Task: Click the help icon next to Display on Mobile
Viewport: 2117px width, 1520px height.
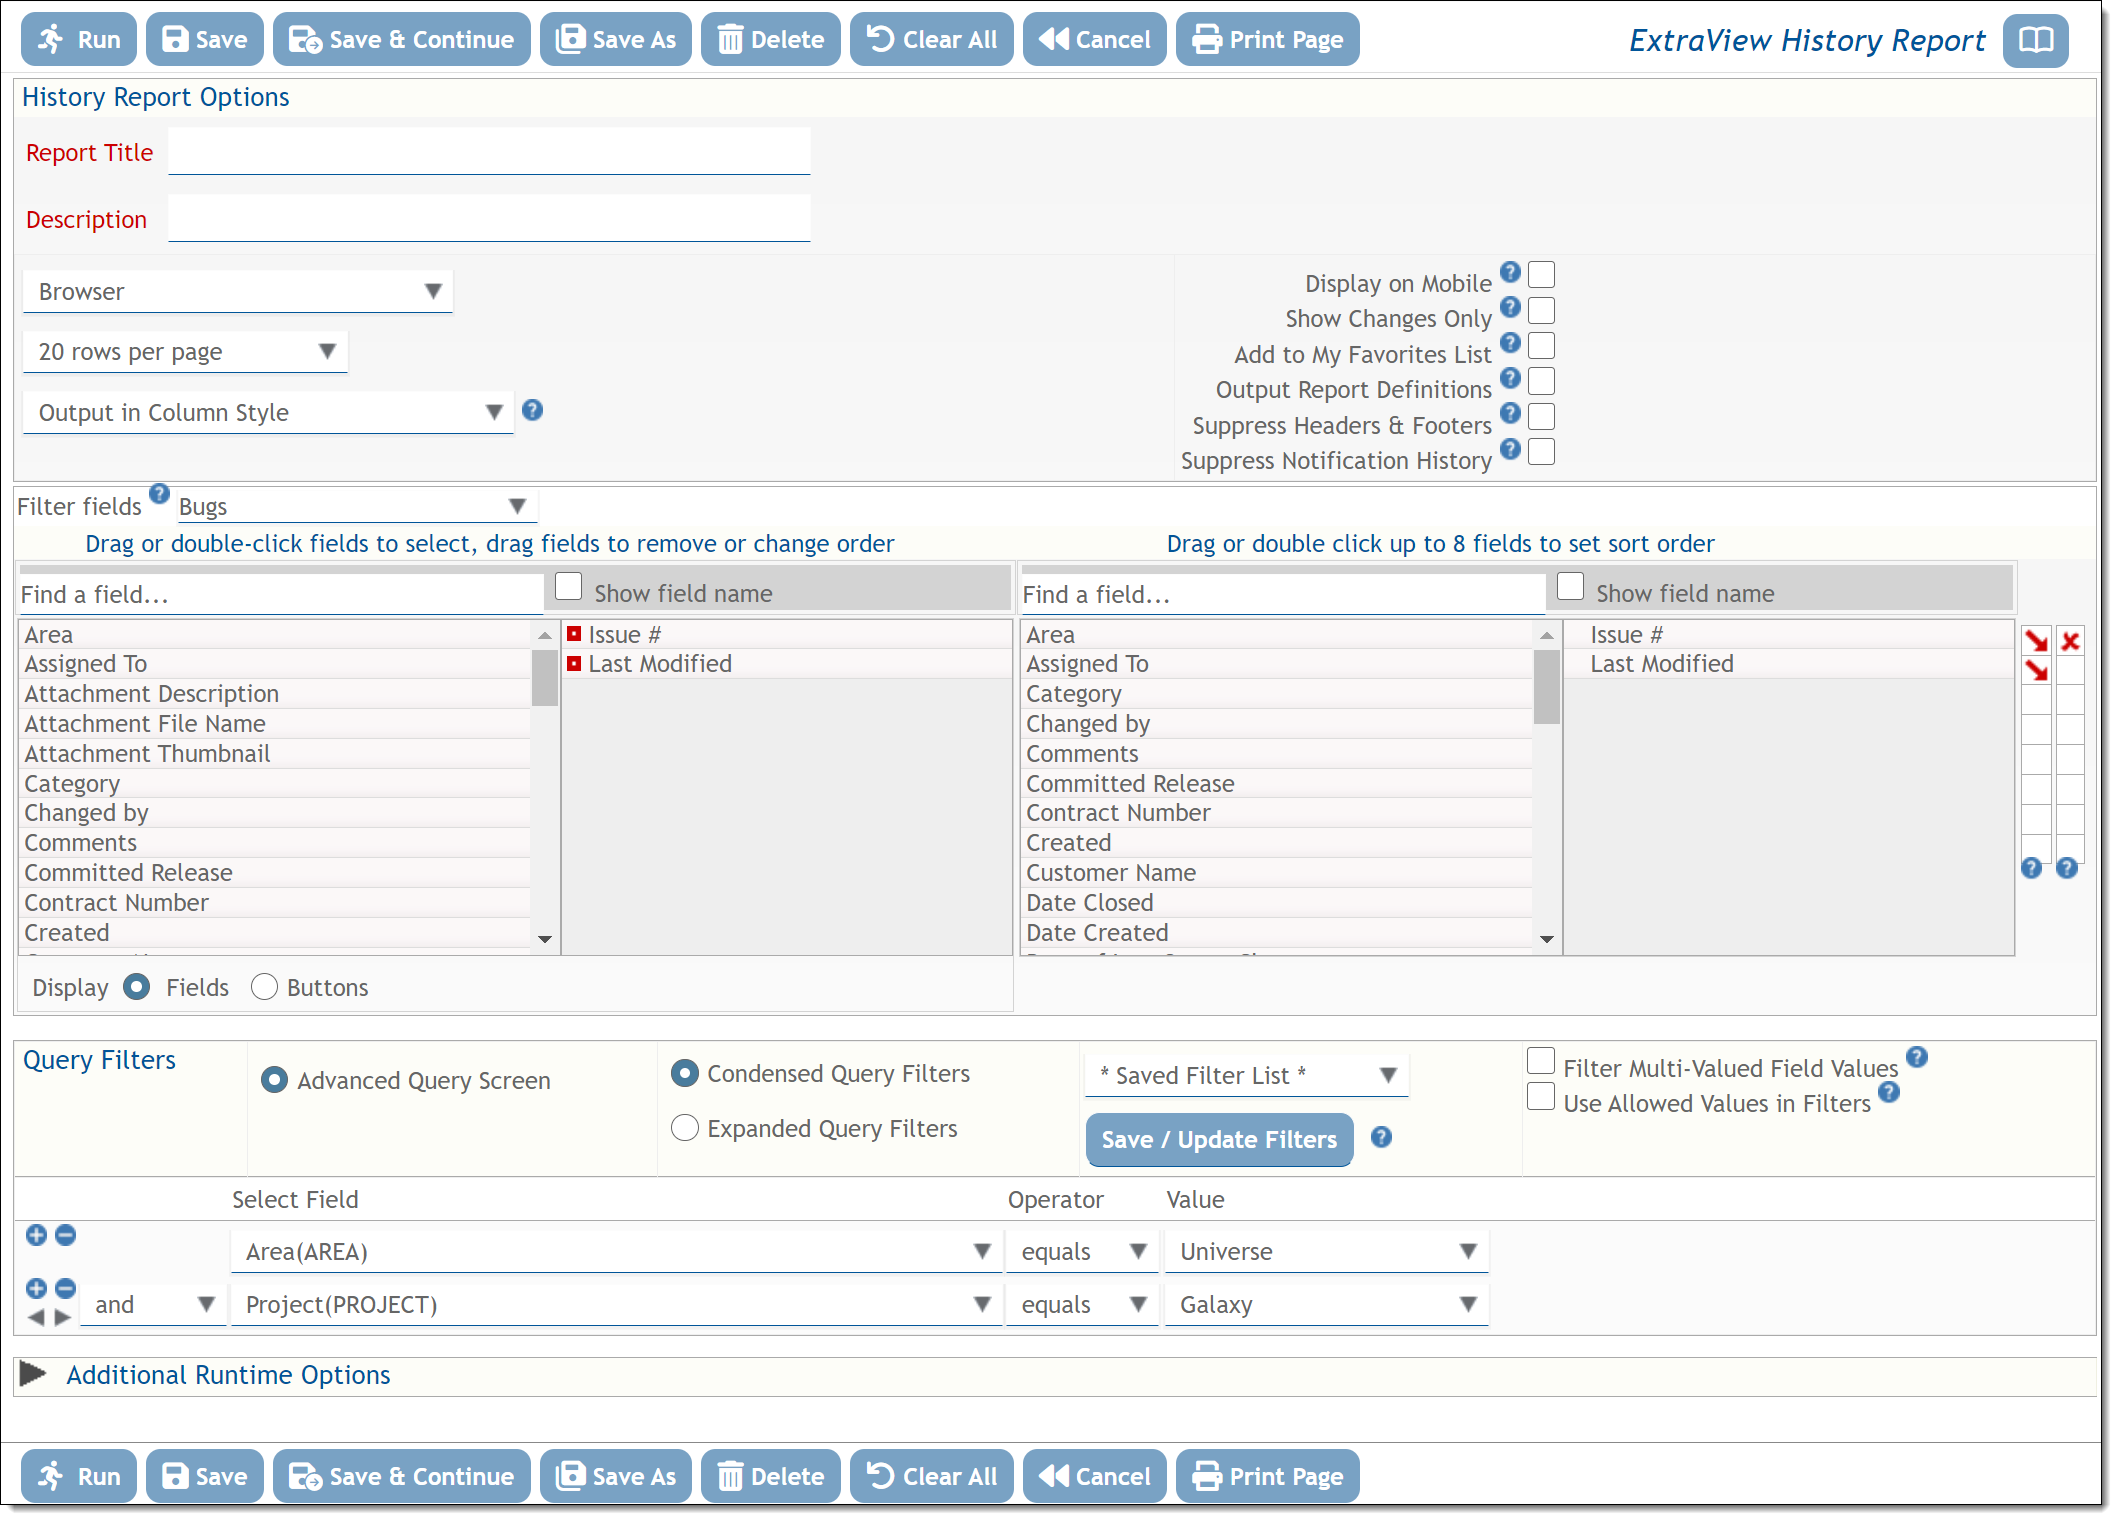Action: pos(1510,272)
